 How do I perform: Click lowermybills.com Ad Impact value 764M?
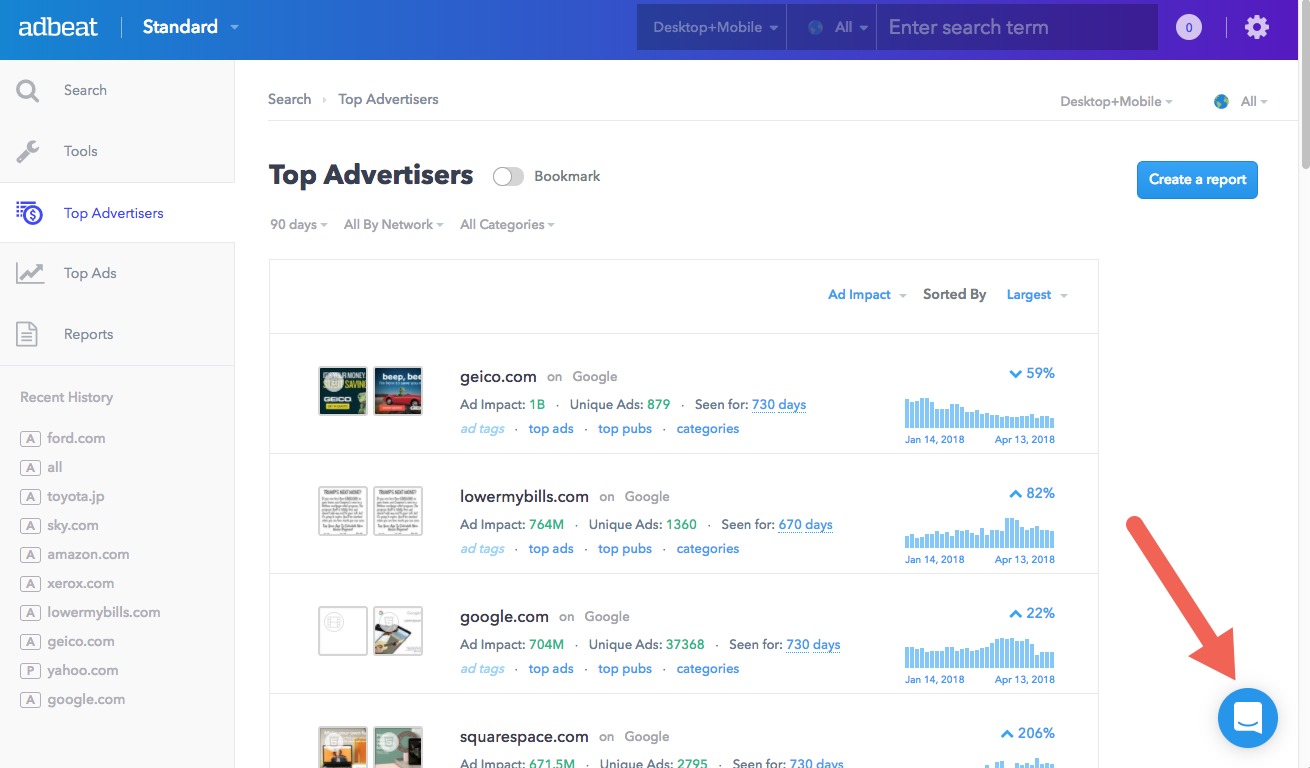(547, 525)
